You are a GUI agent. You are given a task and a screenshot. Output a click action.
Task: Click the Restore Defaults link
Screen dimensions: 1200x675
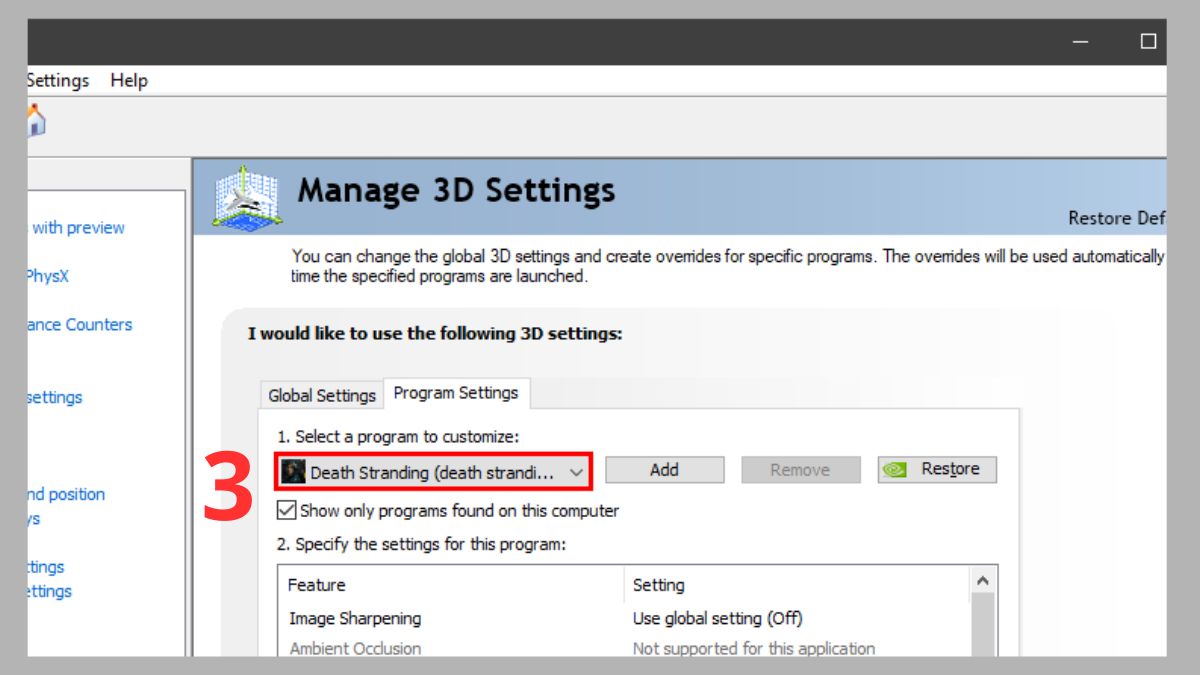point(1117,218)
